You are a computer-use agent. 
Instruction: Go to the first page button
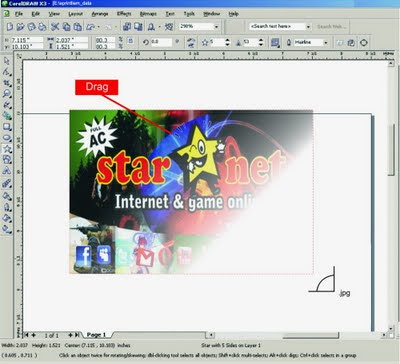coord(26,335)
